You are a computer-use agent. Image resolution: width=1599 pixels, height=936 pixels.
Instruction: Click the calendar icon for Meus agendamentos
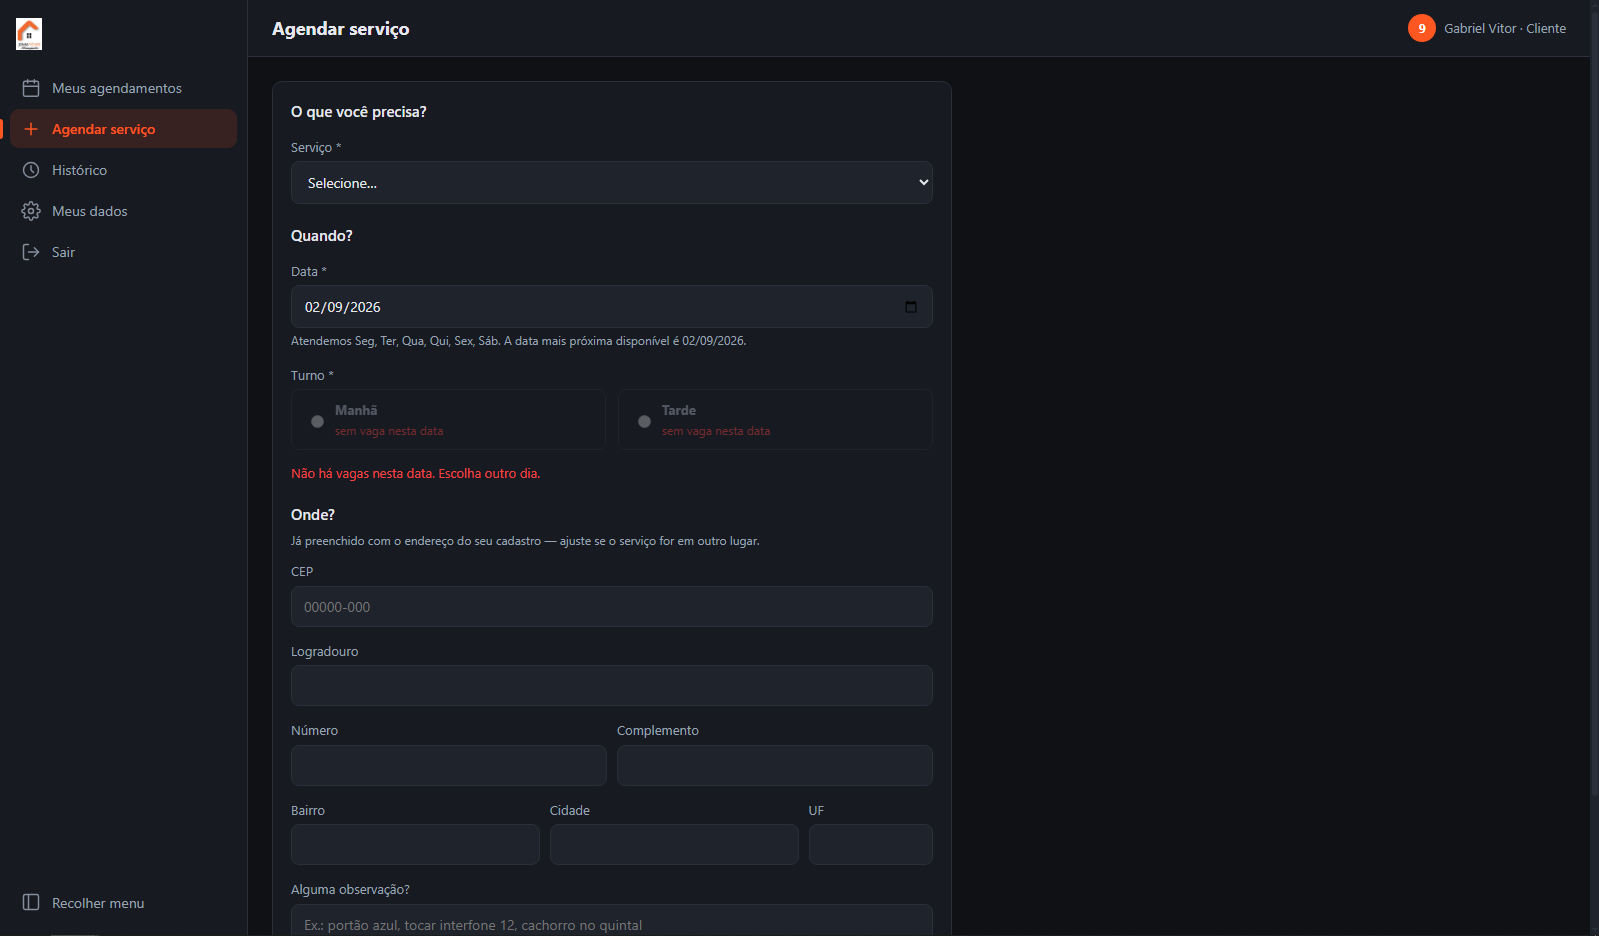(x=31, y=88)
